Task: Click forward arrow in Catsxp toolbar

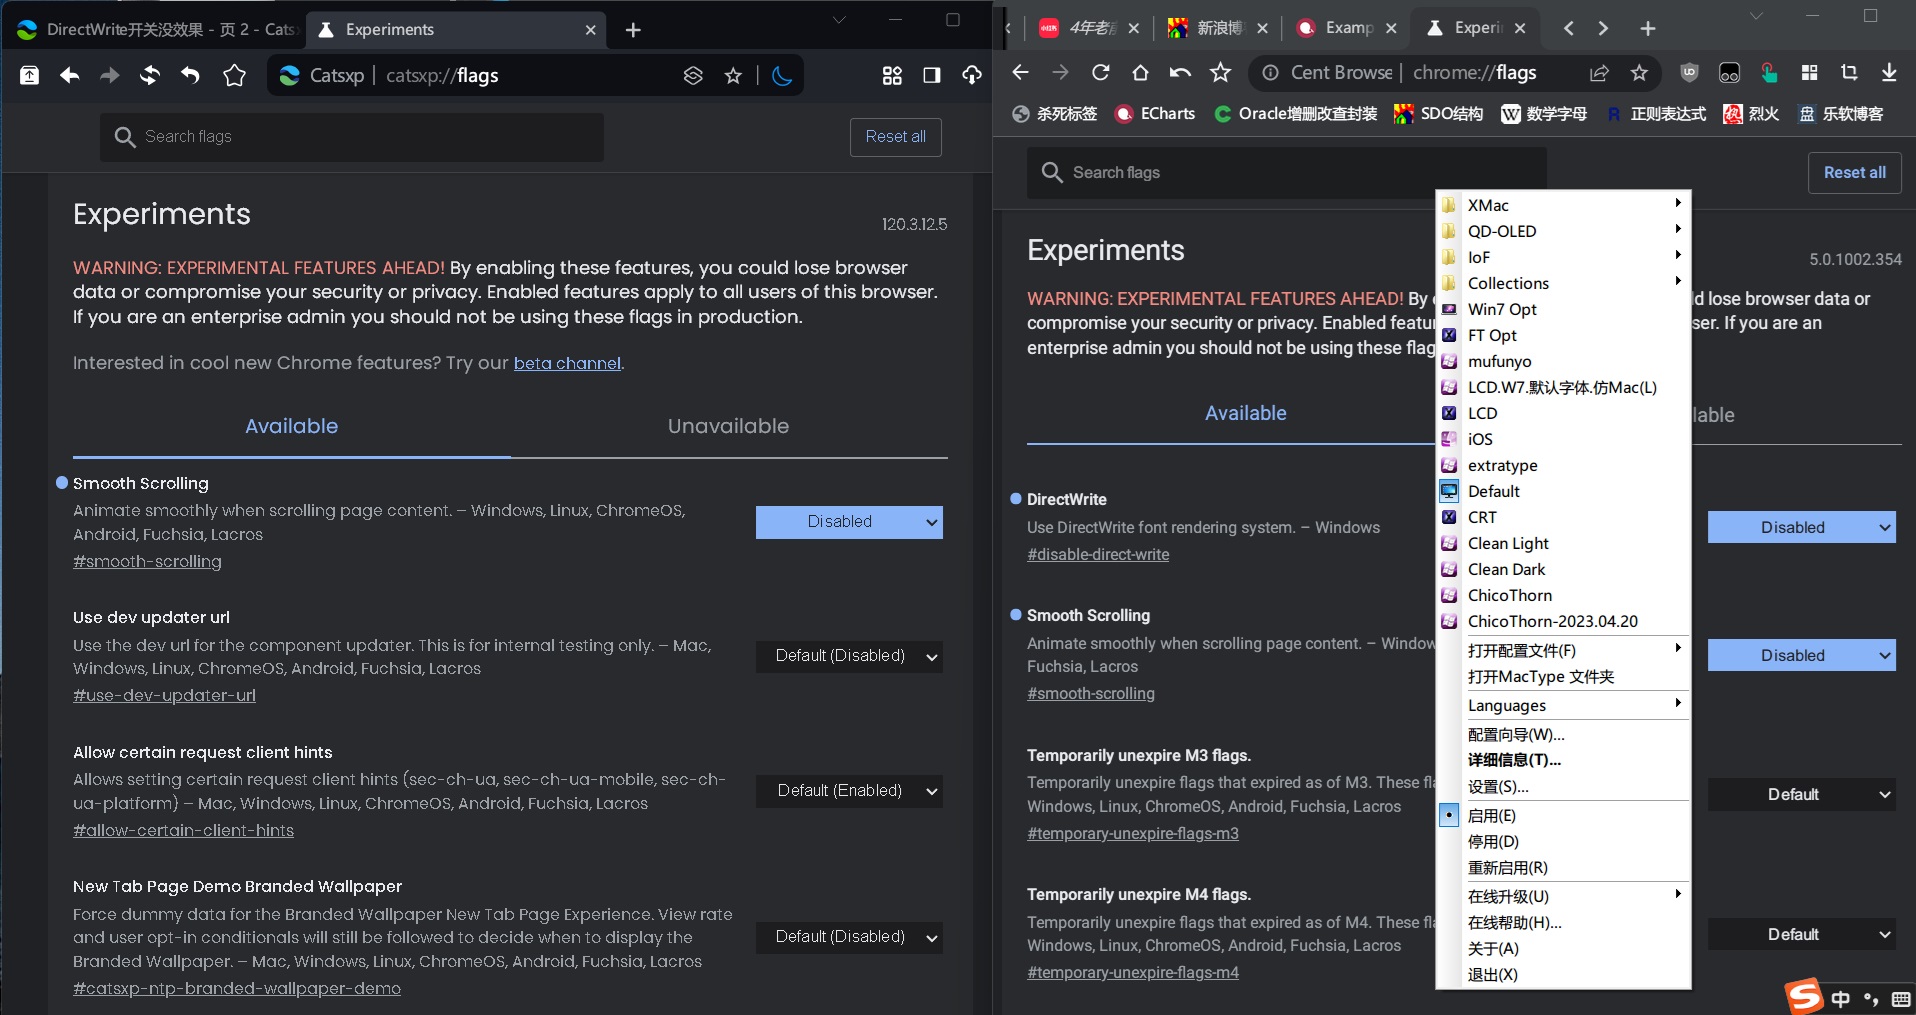Action: [109, 75]
